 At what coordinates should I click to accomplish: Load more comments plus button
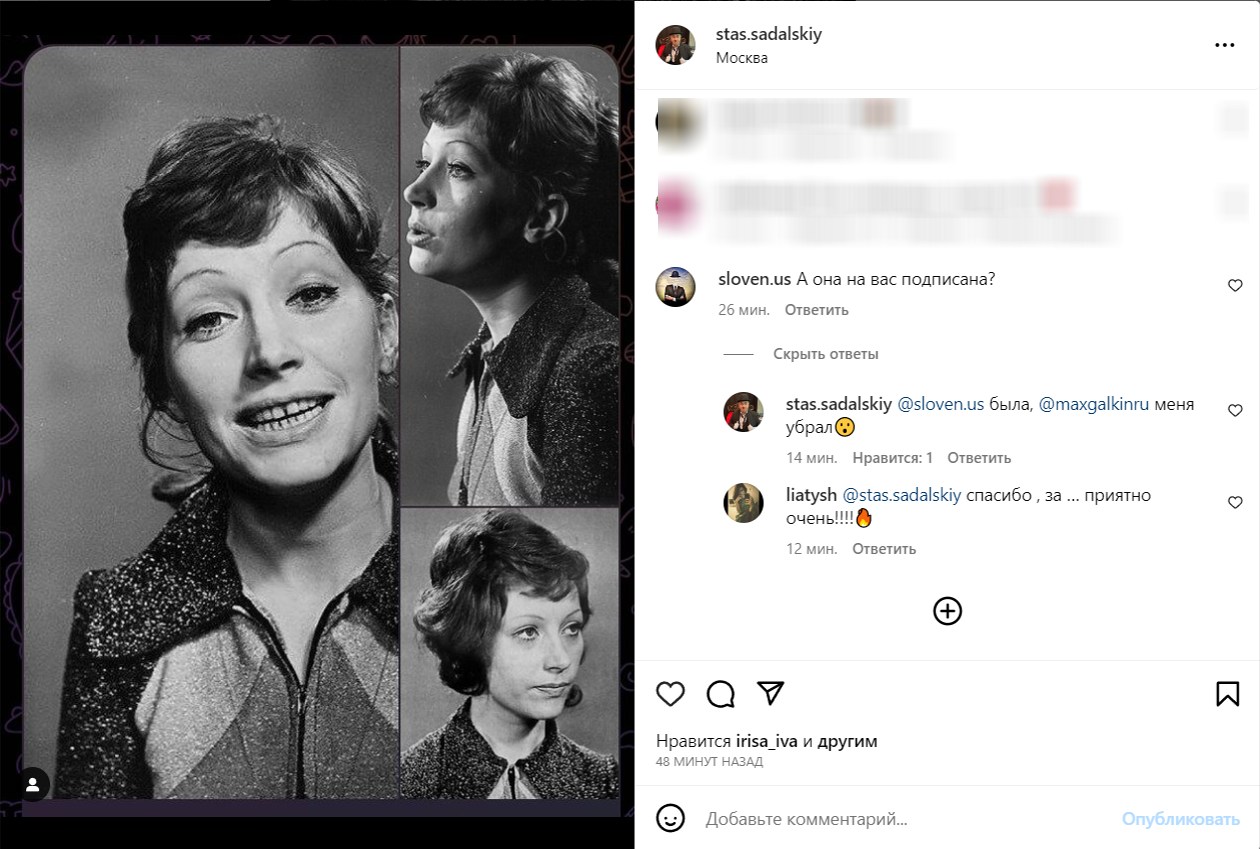pos(947,611)
